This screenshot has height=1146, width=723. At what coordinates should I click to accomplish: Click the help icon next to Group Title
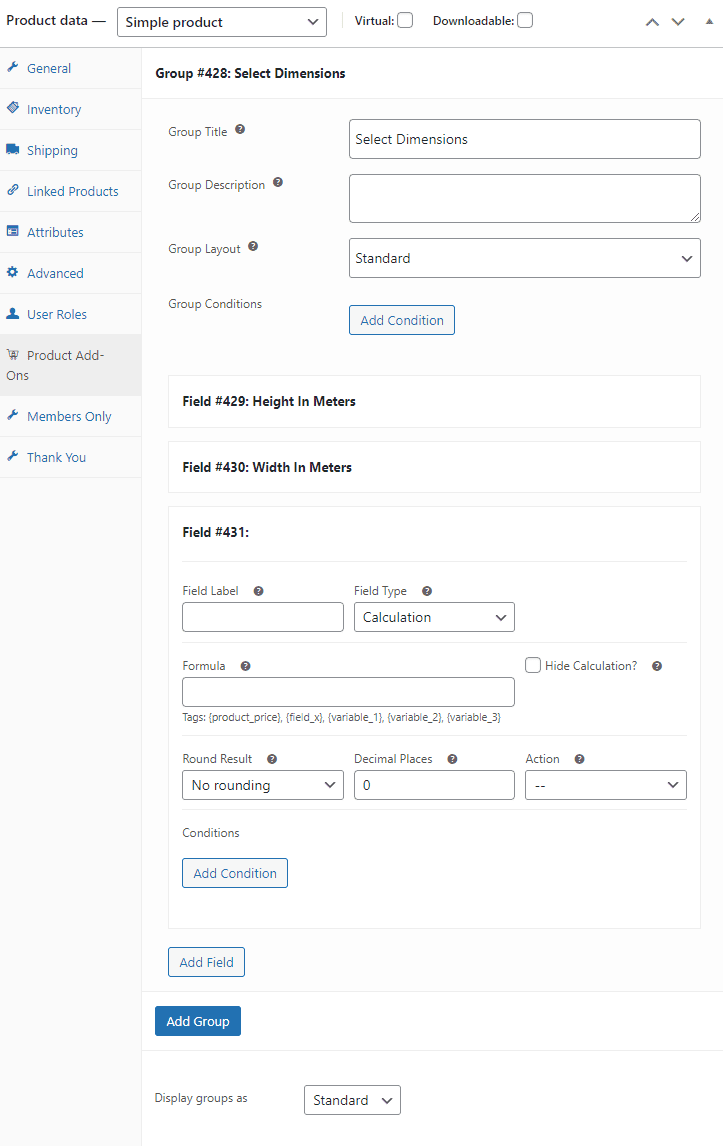[240, 129]
